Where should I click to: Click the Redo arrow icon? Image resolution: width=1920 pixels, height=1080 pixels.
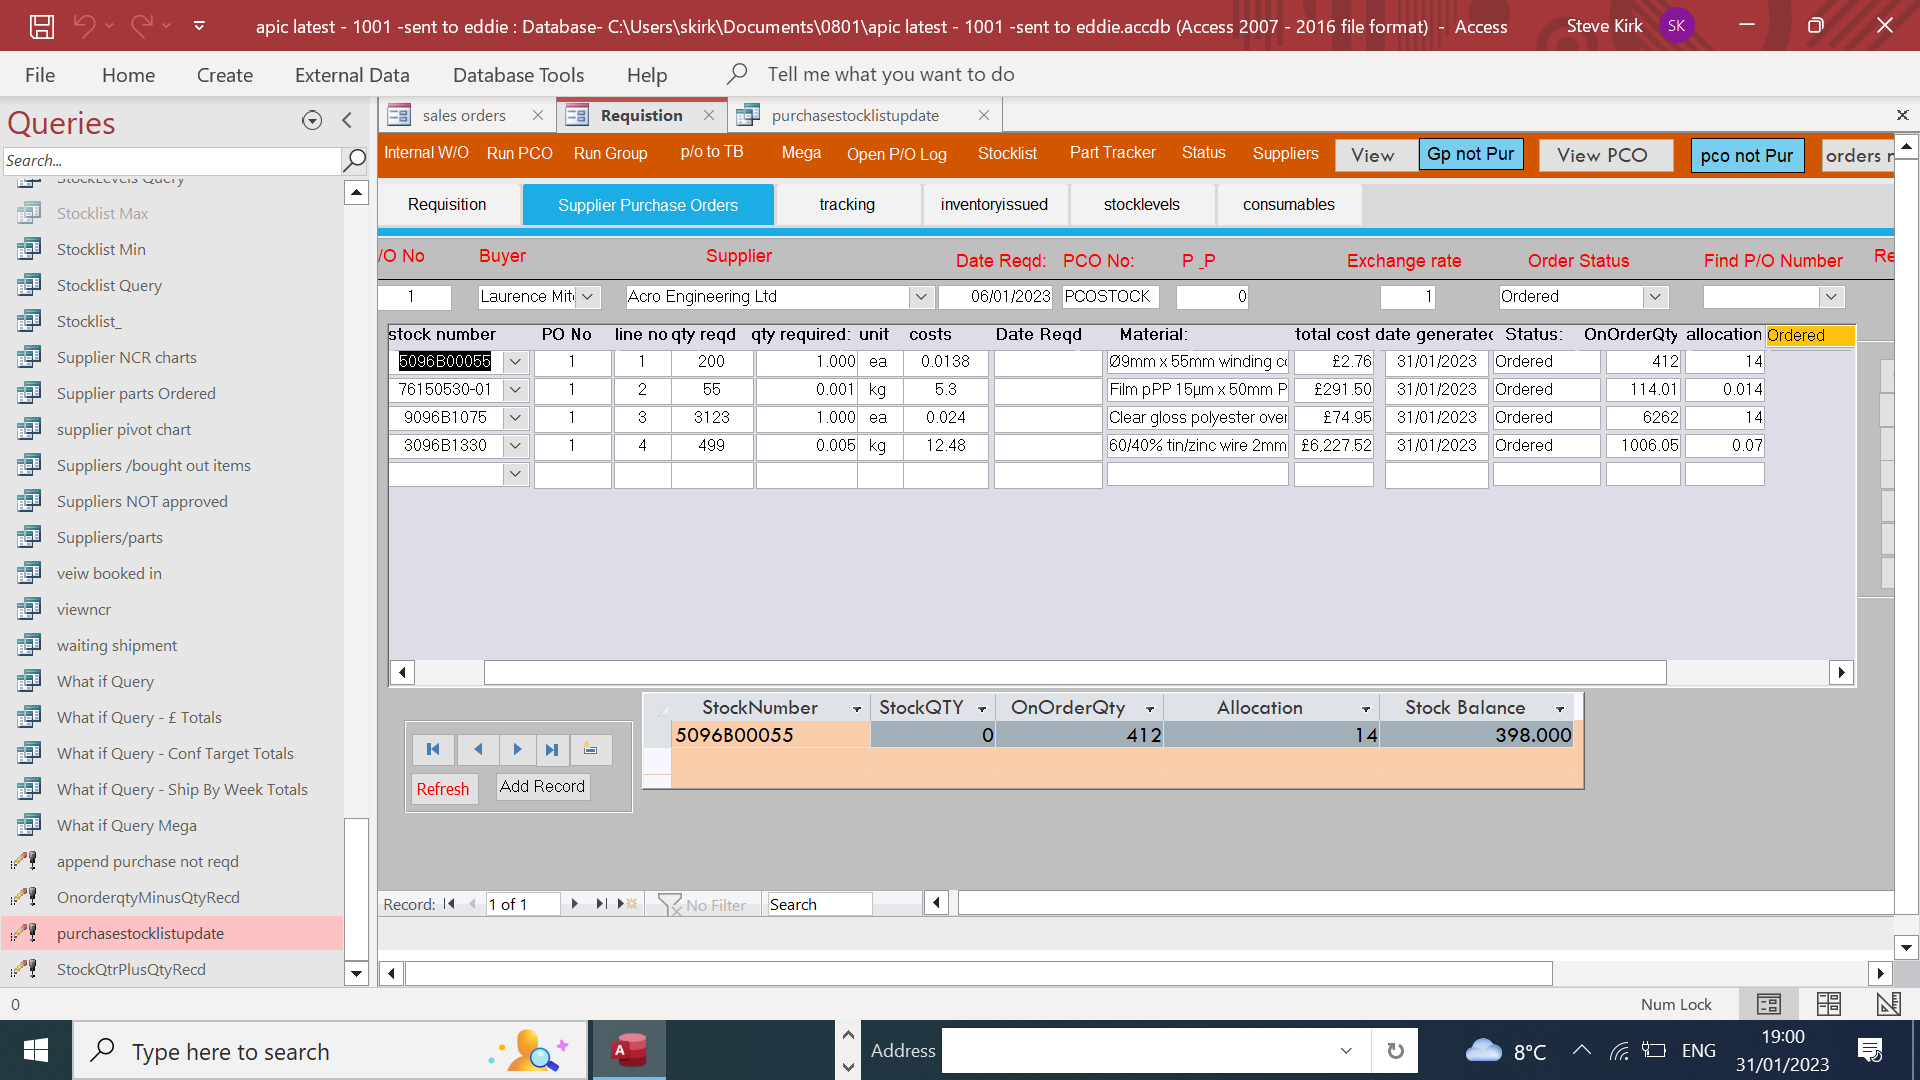tap(141, 26)
